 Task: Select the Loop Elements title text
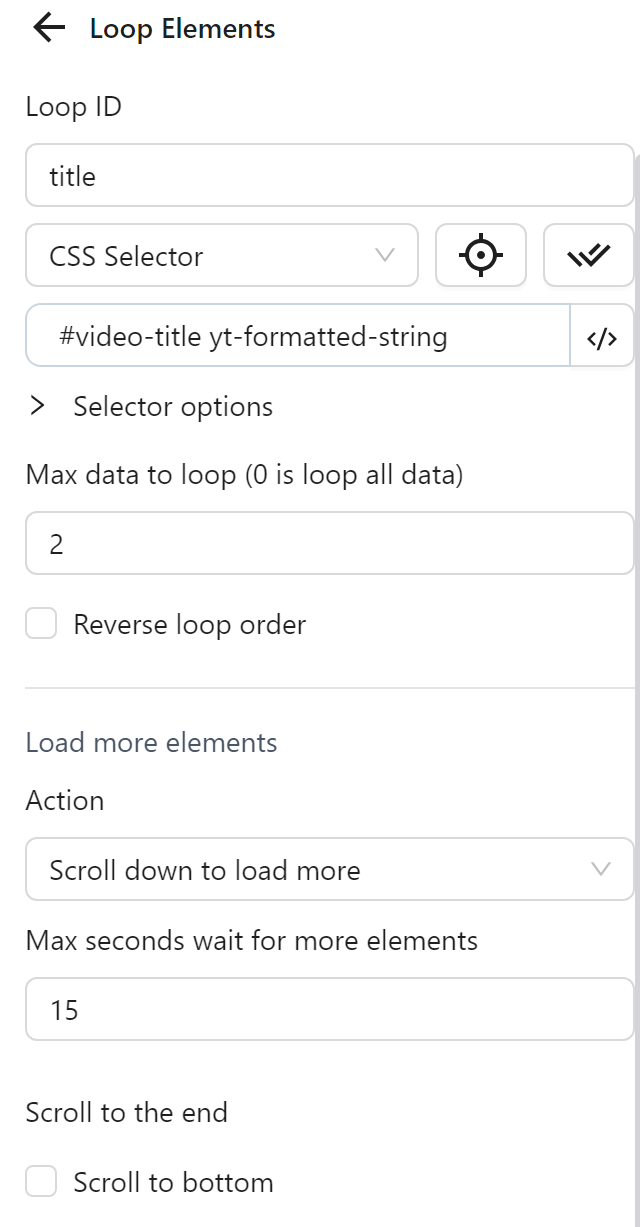point(182,28)
